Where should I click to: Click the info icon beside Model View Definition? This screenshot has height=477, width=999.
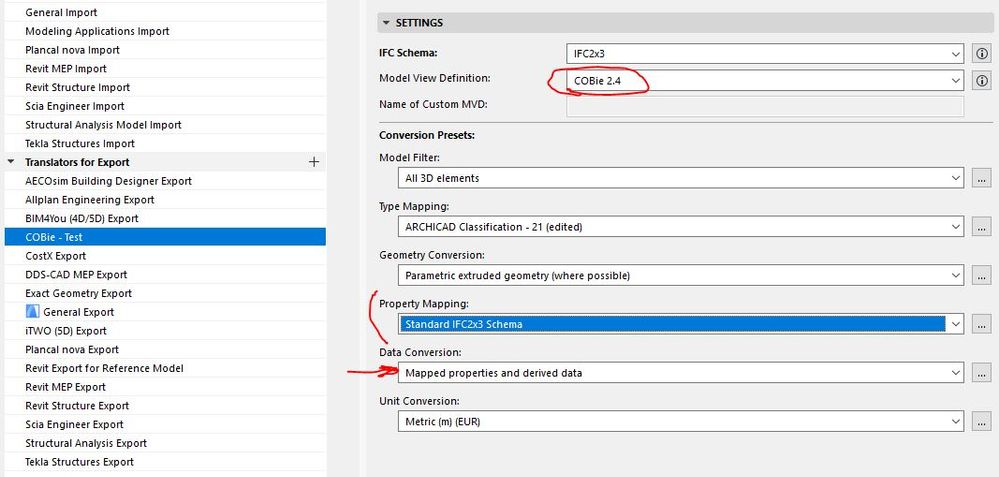point(982,80)
